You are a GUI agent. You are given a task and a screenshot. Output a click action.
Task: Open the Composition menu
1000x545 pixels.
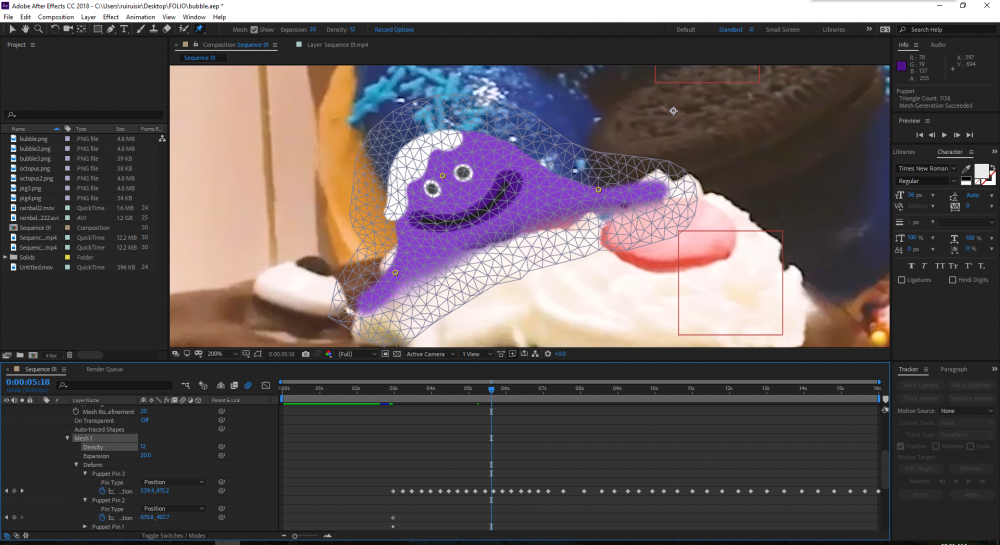point(55,17)
